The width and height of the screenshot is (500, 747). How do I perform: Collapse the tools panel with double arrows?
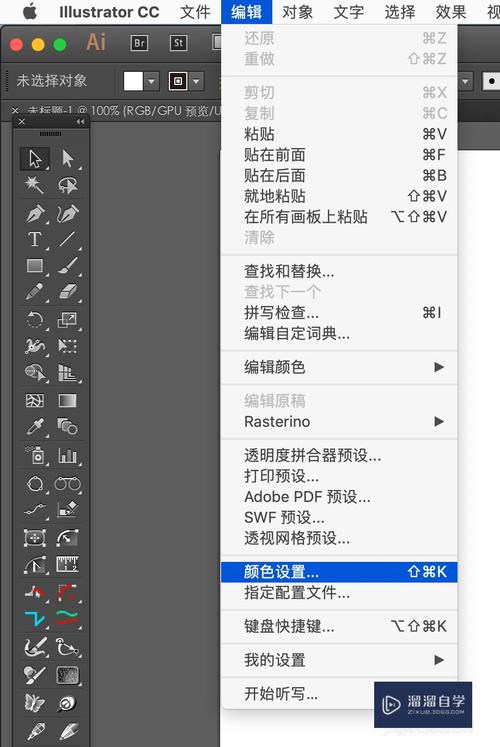[x=80, y=122]
